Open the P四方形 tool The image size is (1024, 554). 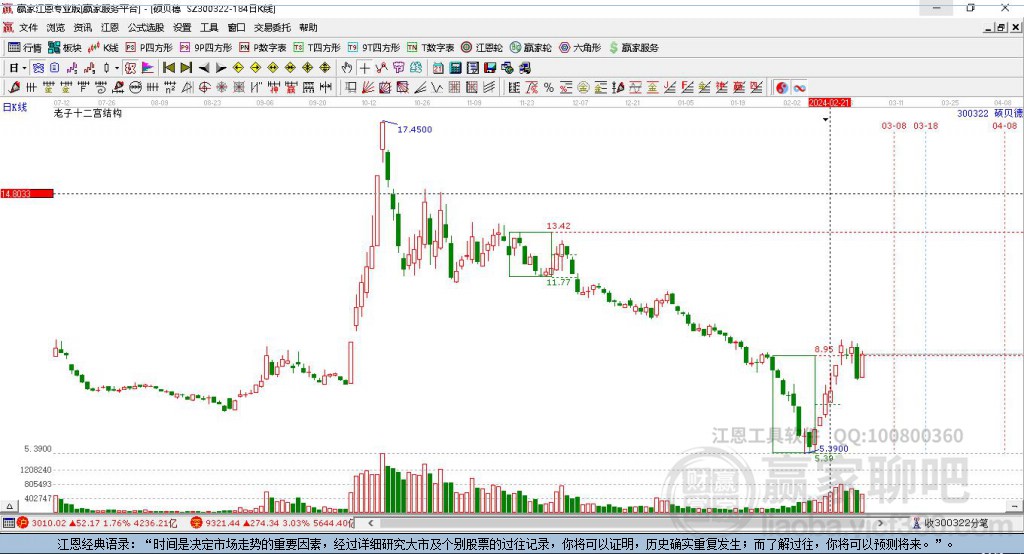pyautogui.click(x=149, y=48)
